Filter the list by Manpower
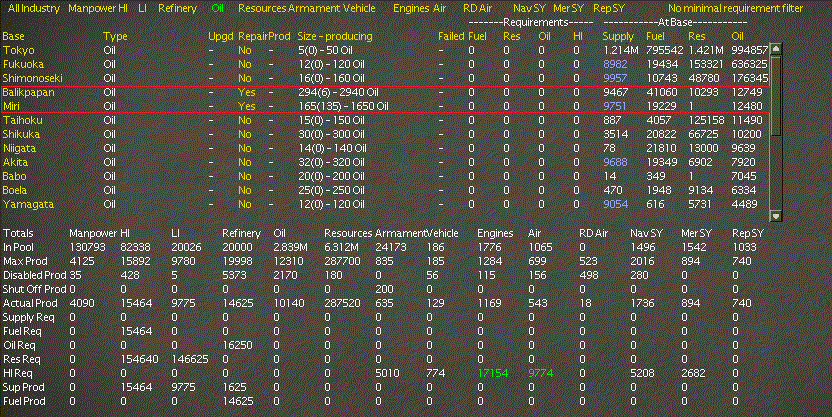 pyautogui.click(x=93, y=8)
